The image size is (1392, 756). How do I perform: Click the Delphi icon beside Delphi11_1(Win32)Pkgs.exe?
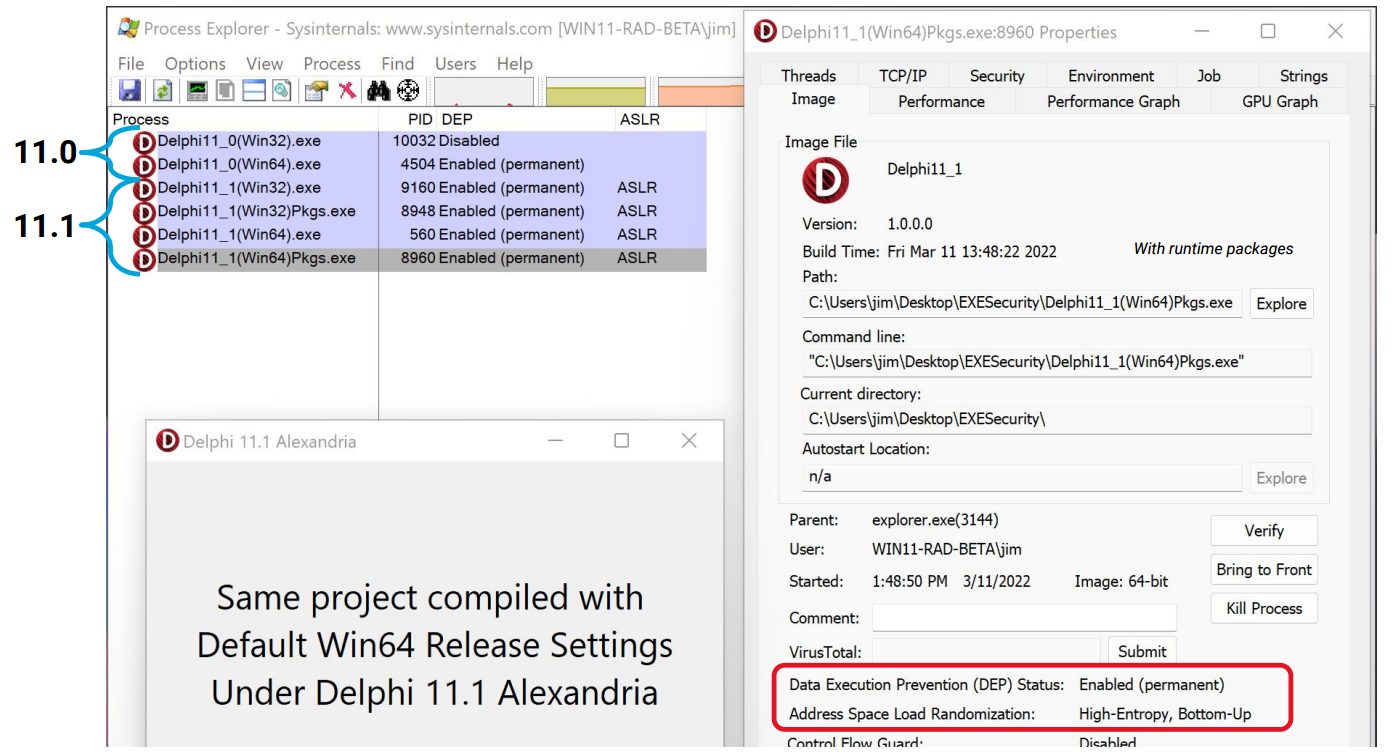pyautogui.click(x=144, y=212)
